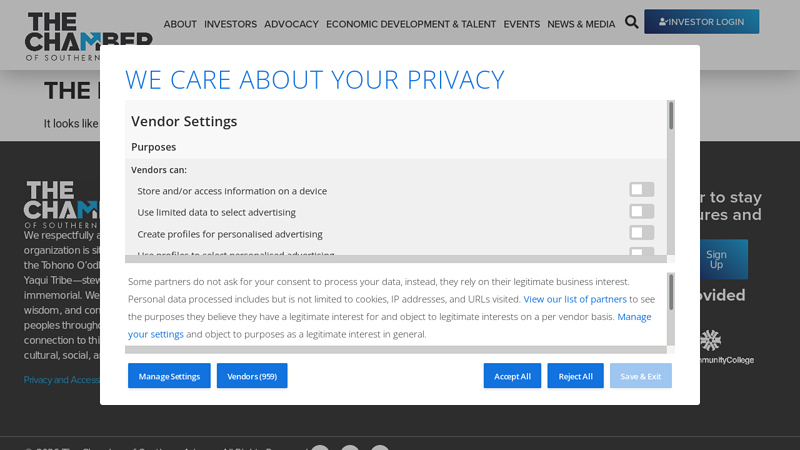Click The Chamber logo in the footer
The height and width of the screenshot is (450, 800).
(x=60, y=203)
